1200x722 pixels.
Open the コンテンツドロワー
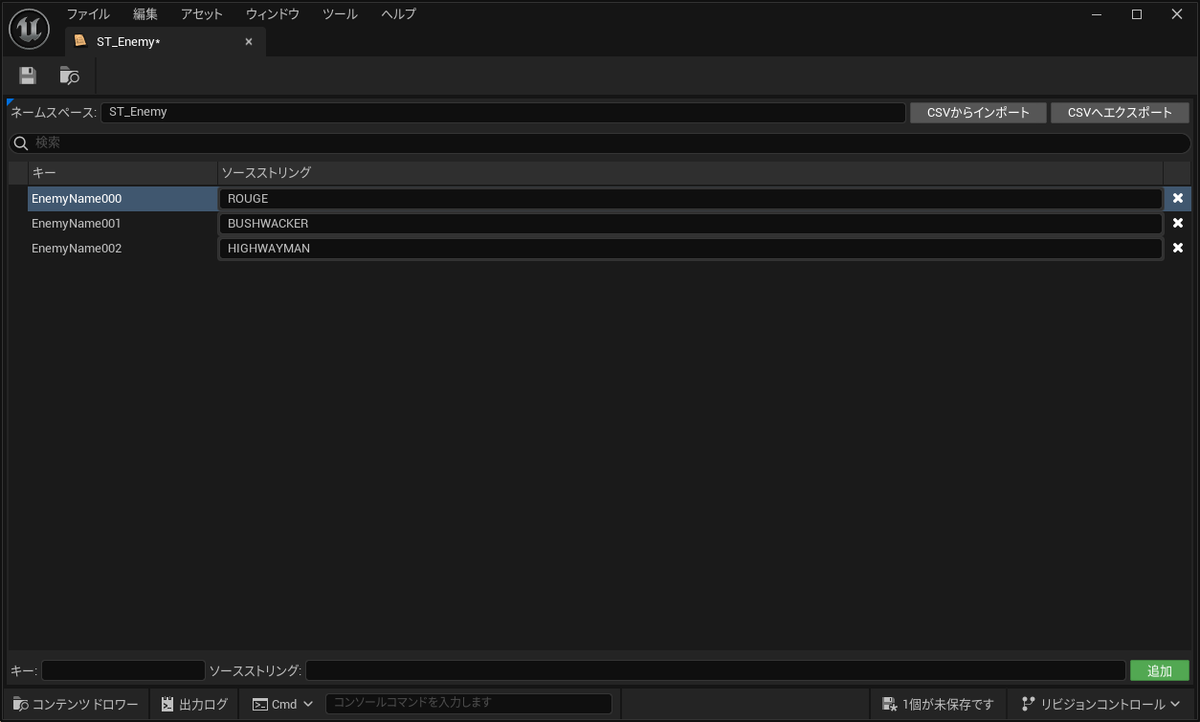tap(76, 704)
